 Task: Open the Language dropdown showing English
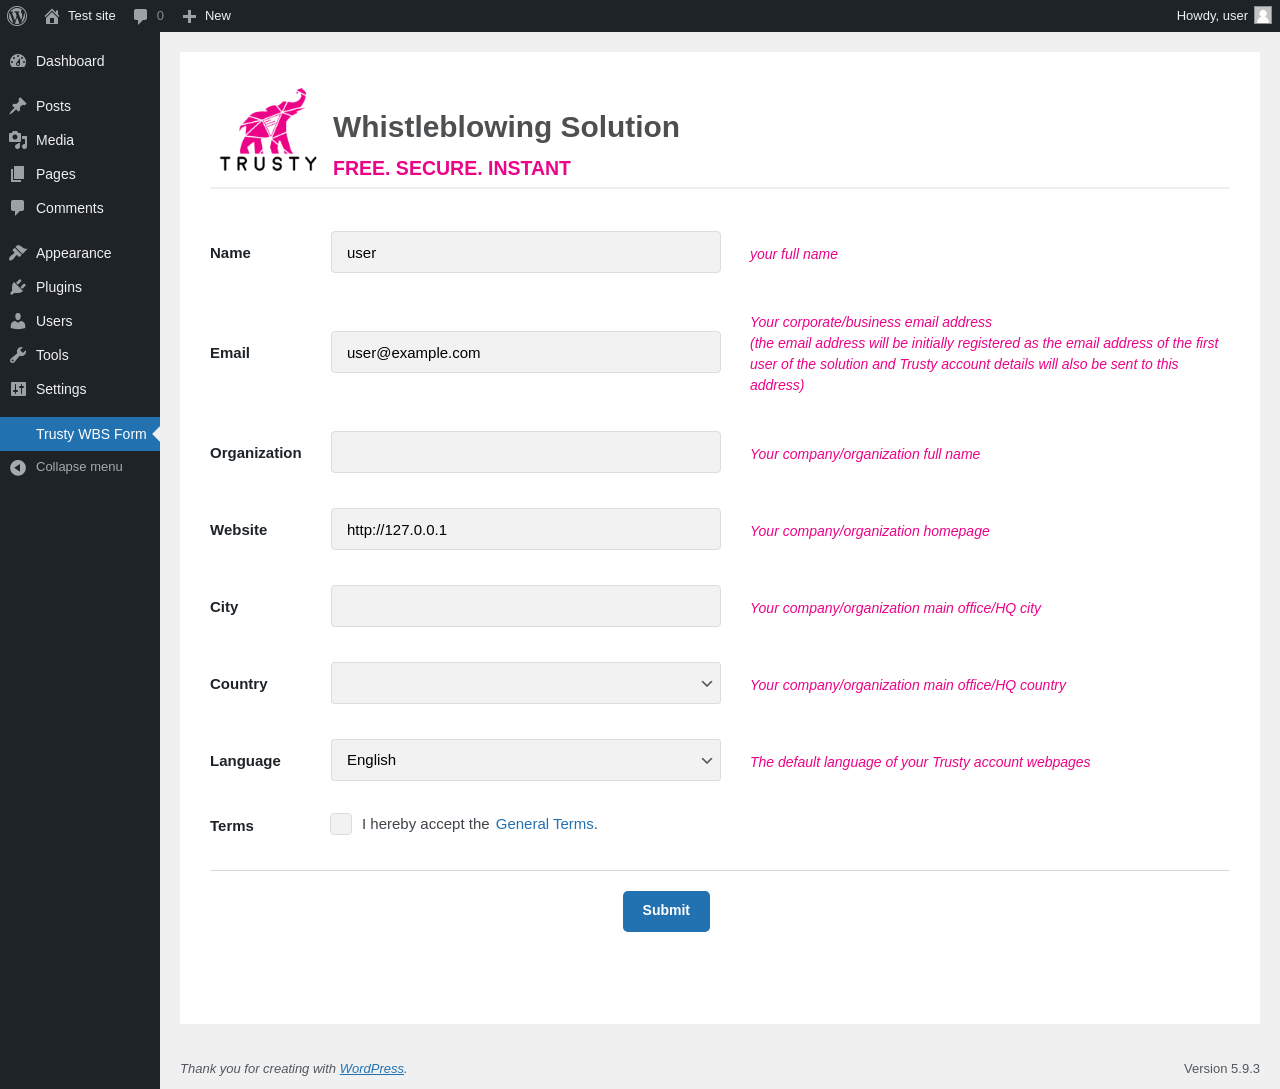coord(526,760)
